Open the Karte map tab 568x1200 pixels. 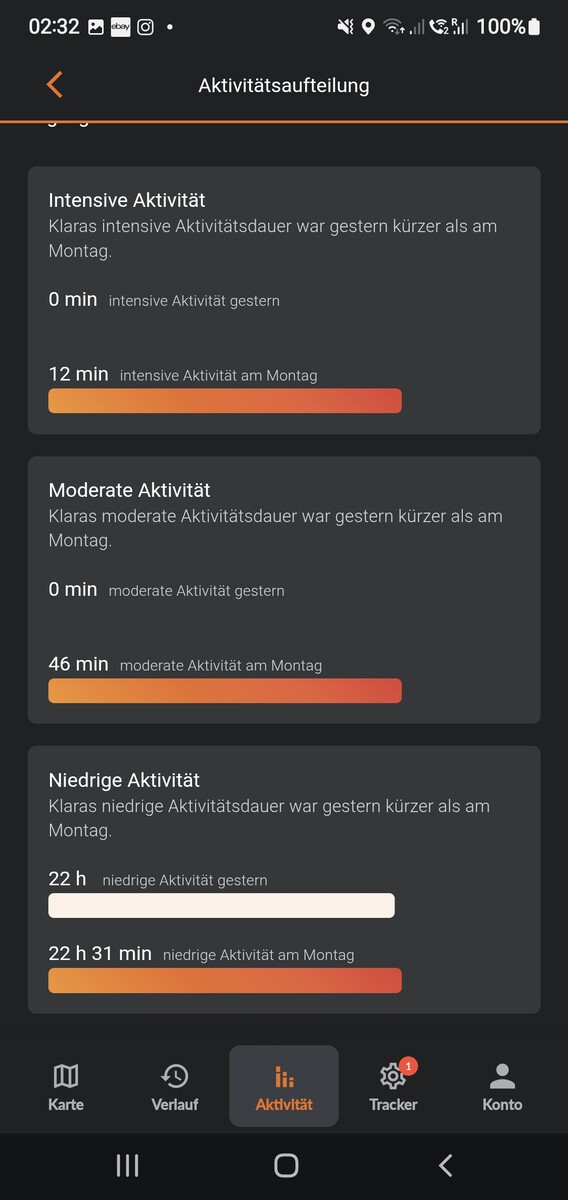click(66, 1087)
